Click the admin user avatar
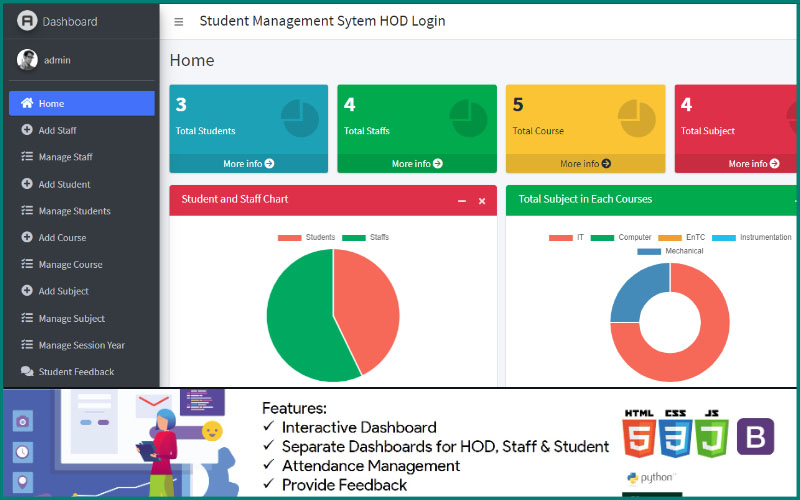This screenshot has width=800, height=500. point(27,60)
